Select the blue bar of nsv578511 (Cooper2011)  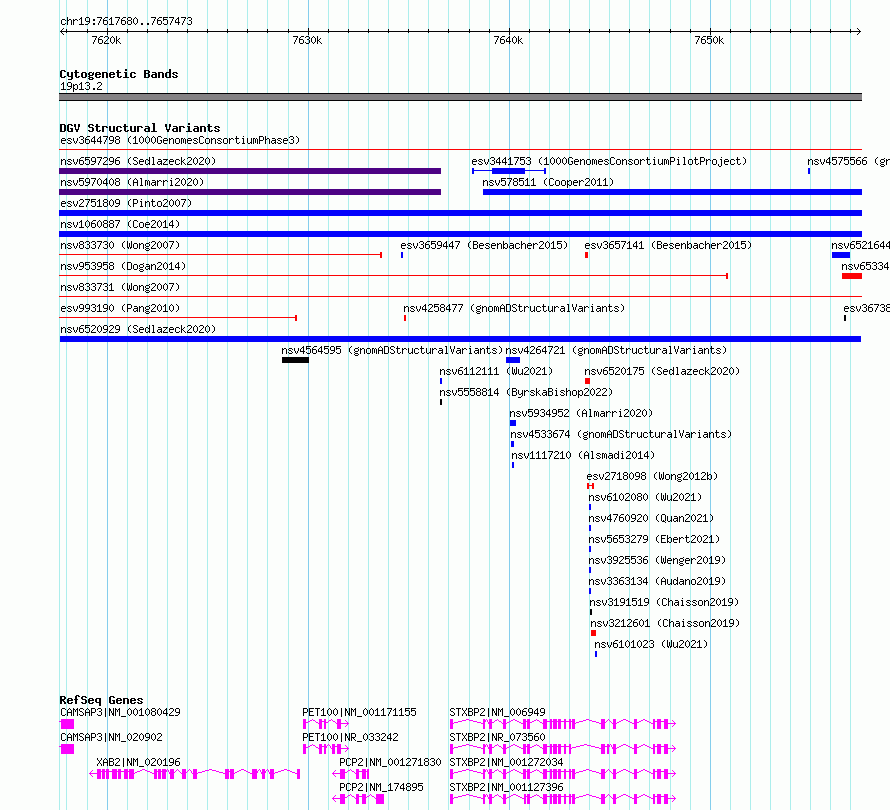pyautogui.click(x=672, y=192)
